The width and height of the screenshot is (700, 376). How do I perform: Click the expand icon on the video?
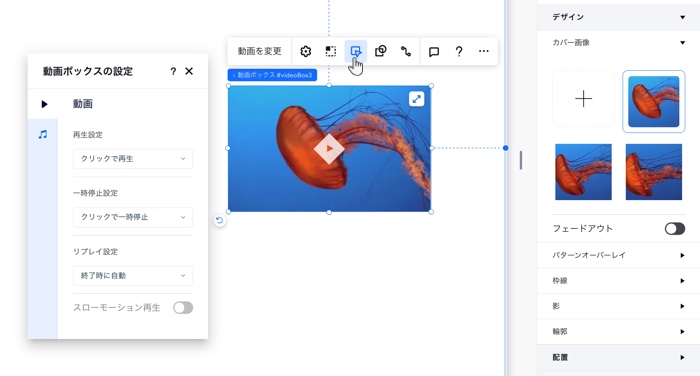417,99
